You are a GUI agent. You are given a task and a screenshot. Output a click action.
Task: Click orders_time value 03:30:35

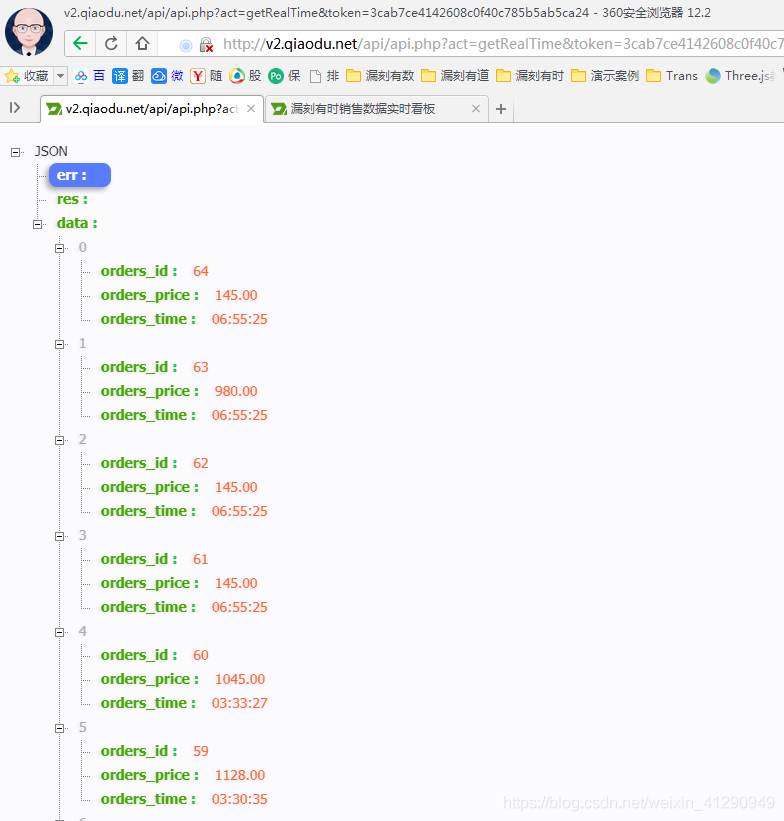239,799
